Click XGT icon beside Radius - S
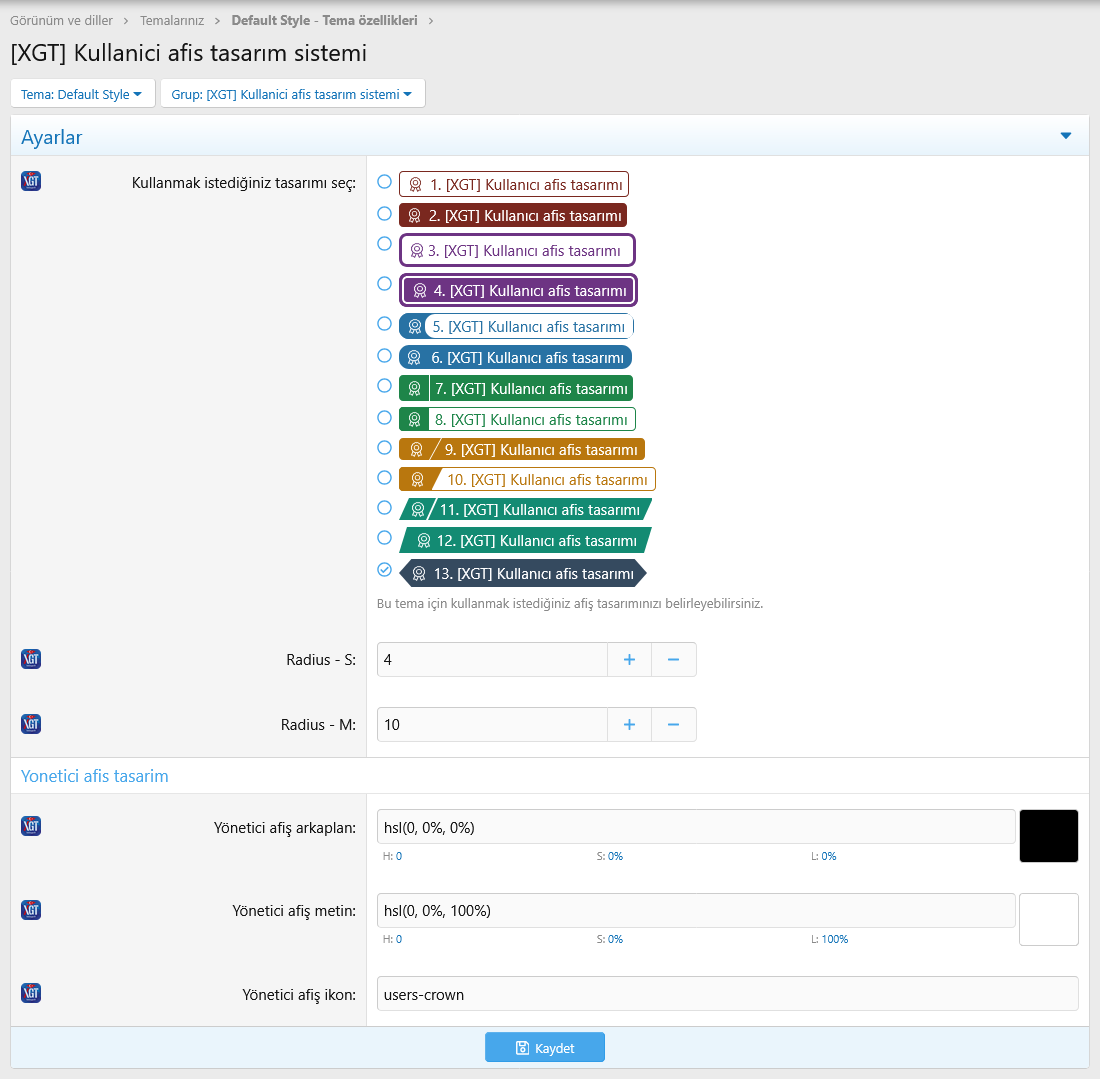This screenshot has height=1079, width=1100. [x=31, y=659]
